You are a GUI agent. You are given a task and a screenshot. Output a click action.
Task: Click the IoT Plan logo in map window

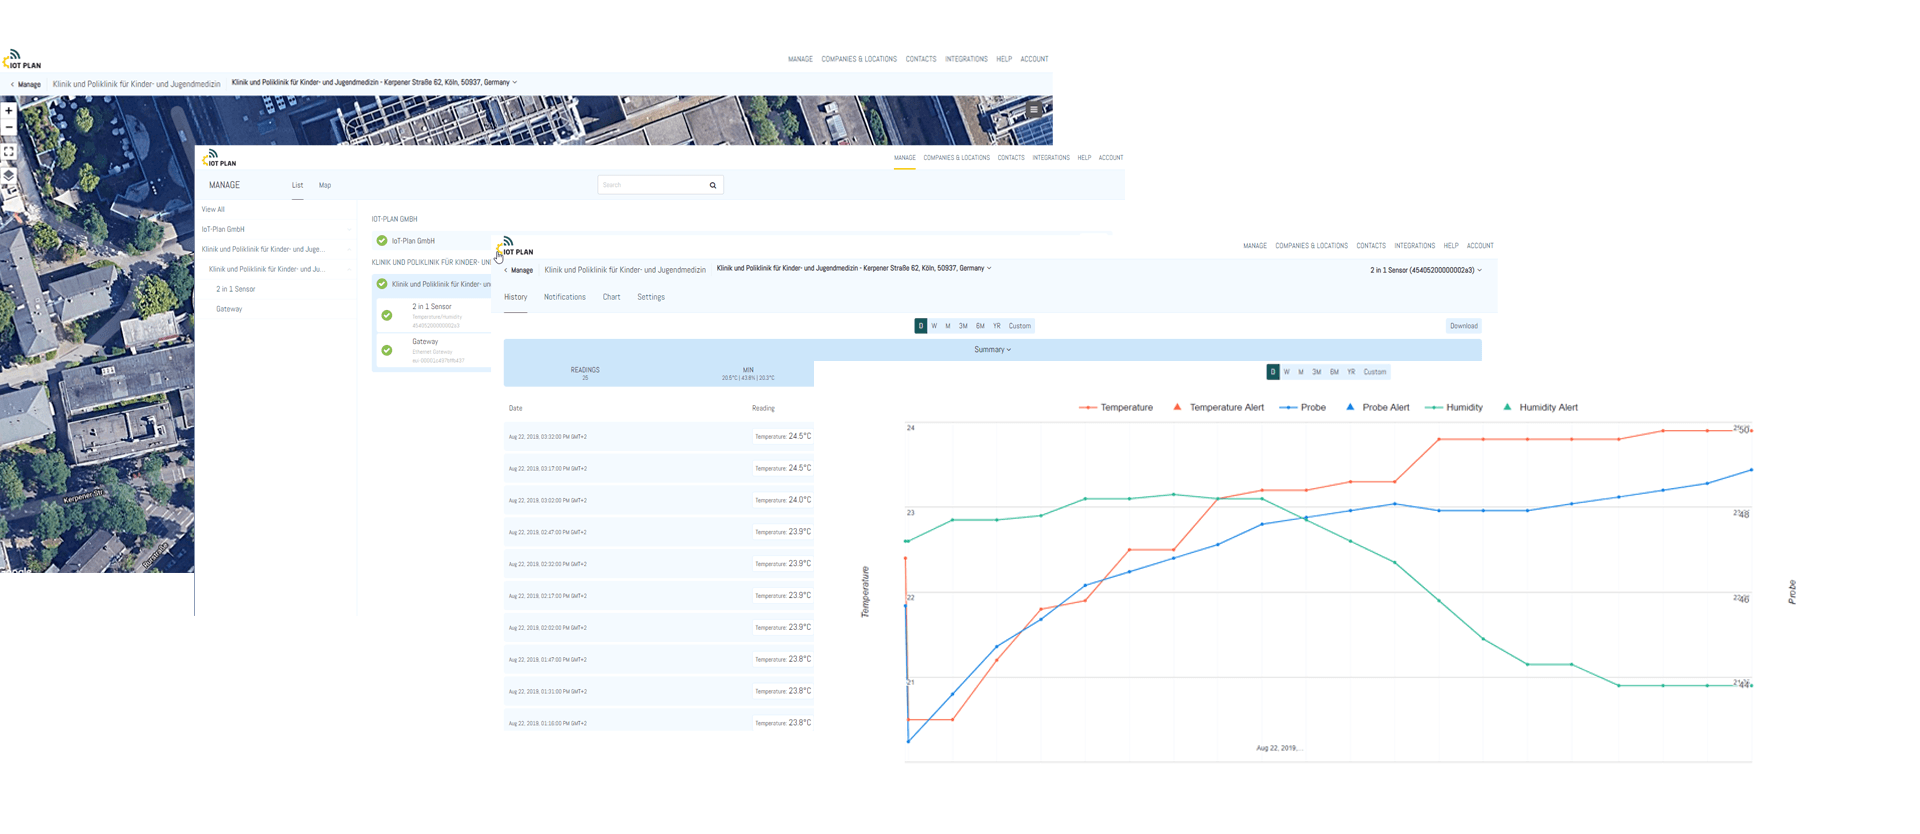[22, 60]
